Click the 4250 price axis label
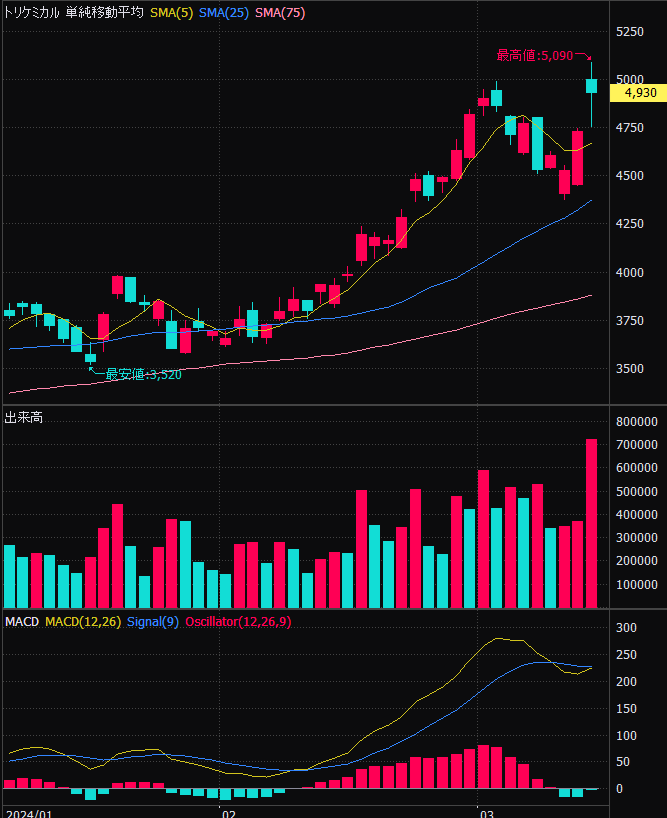The width and height of the screenshot is (667, 818). tap(629, 224)
